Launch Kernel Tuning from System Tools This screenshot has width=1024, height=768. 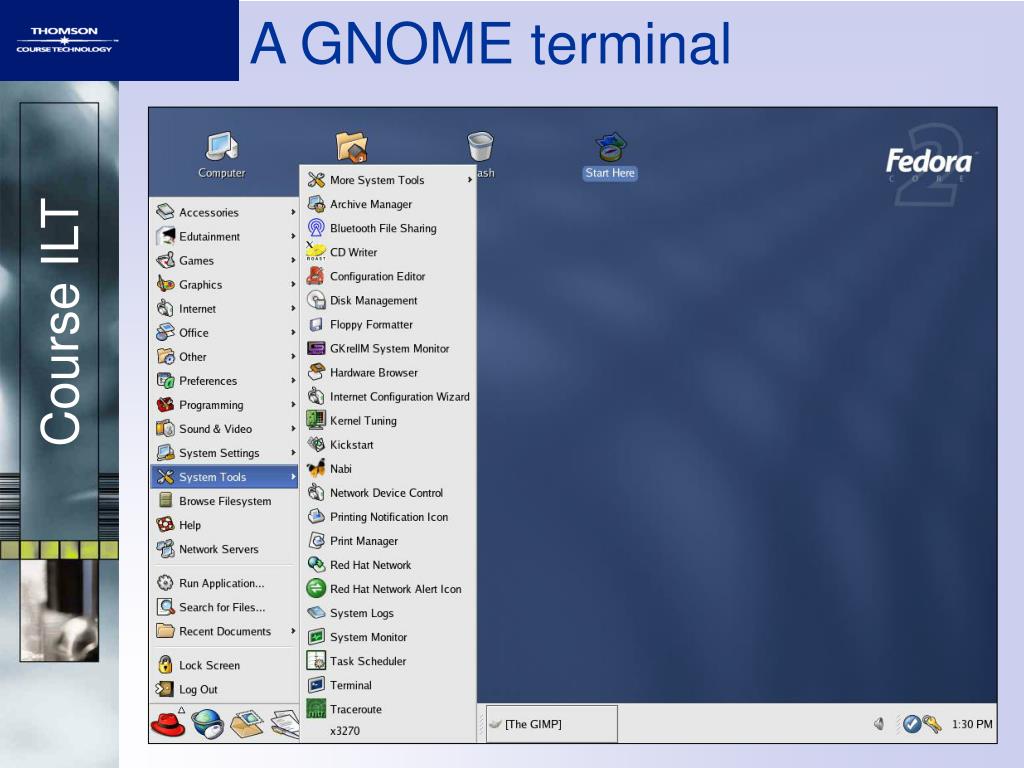(388, 421)
